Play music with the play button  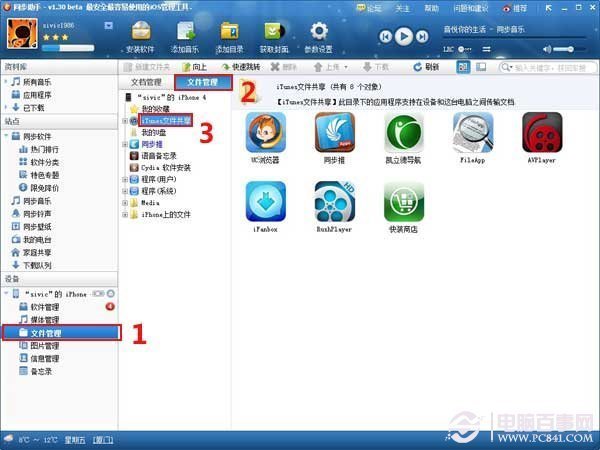click(x=404, y=36)
